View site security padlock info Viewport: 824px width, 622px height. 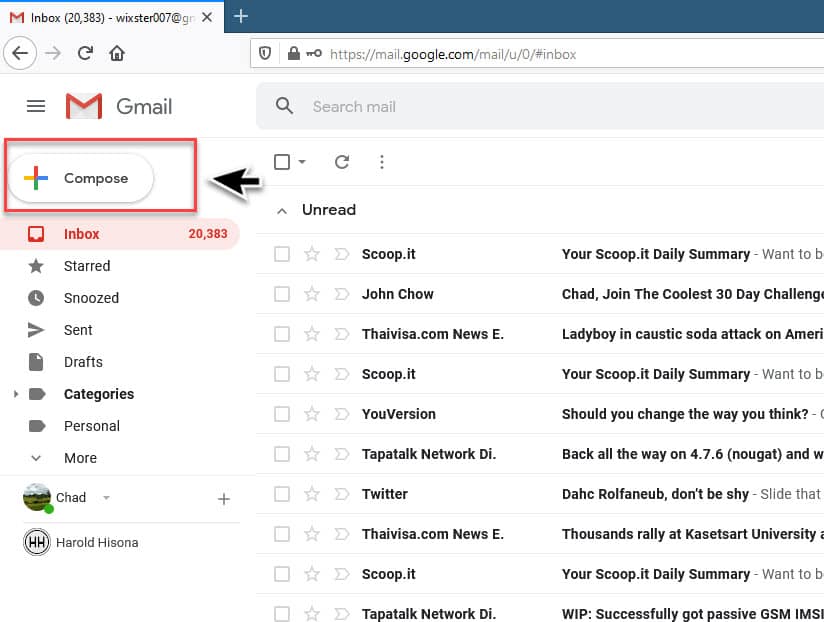point(293,53)
